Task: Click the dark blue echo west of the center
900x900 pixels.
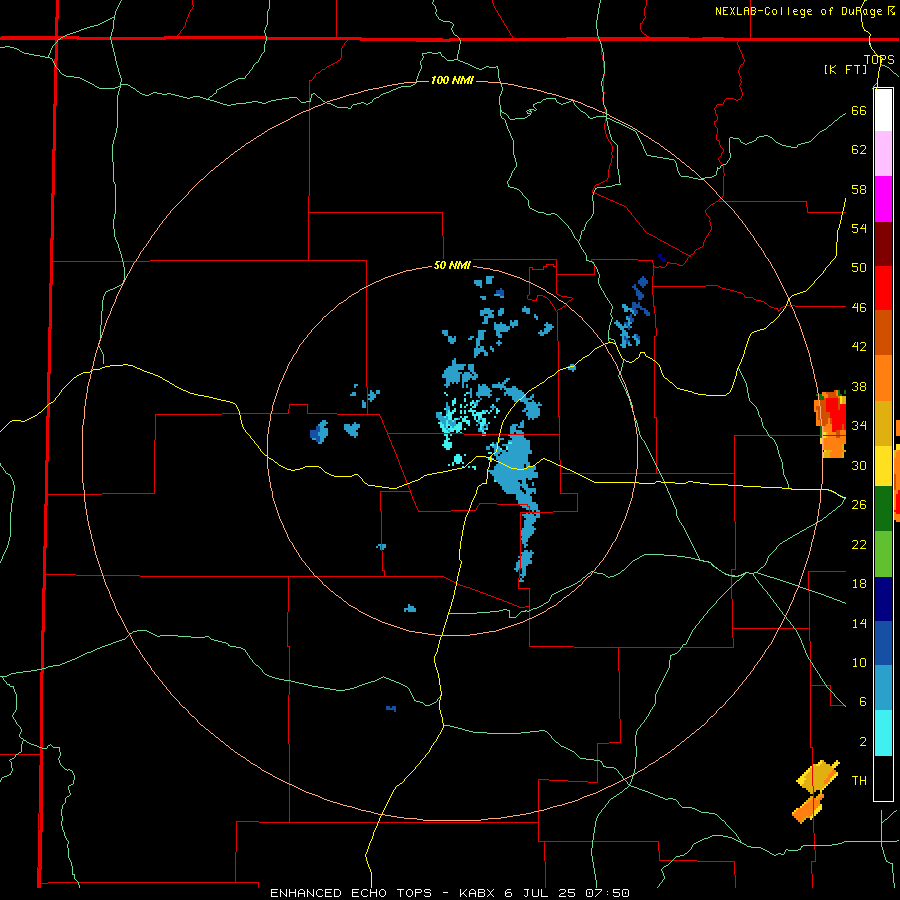Action: tap(319, 432)
